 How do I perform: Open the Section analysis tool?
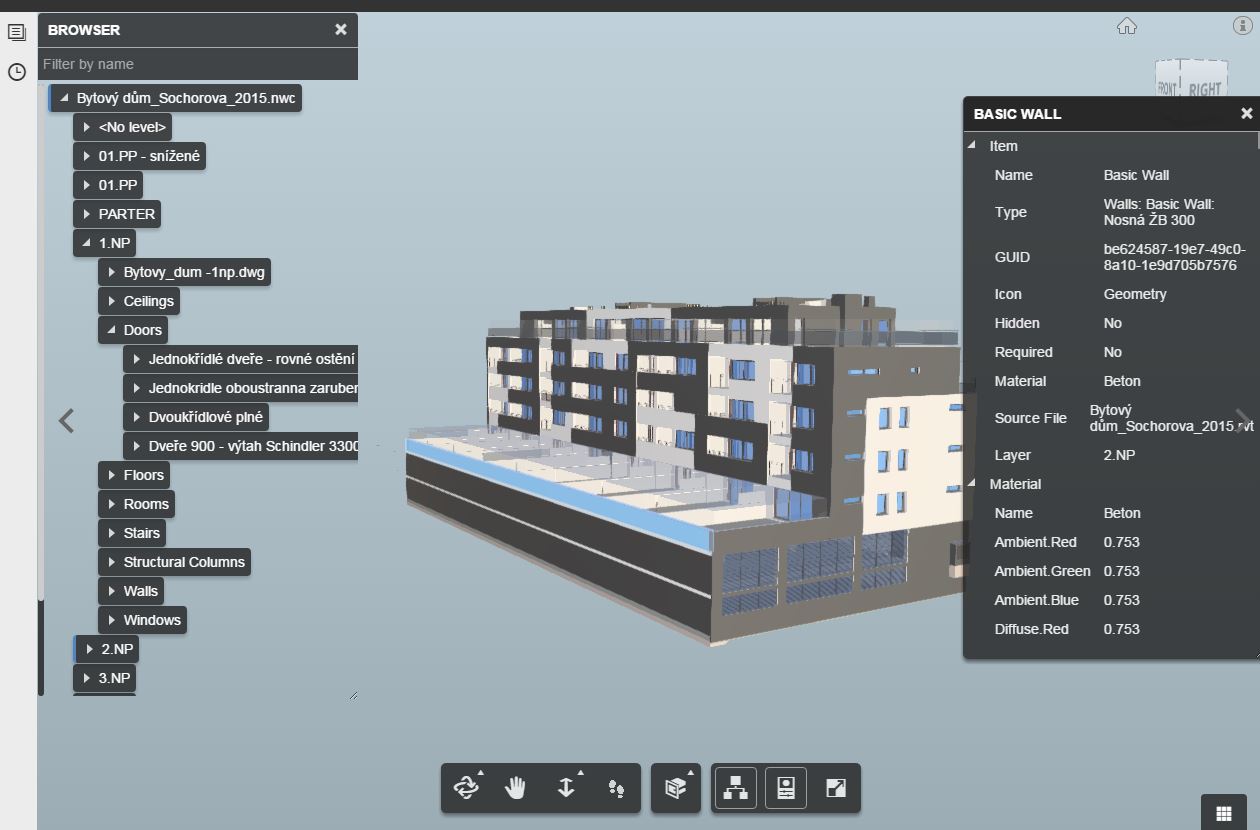(675, 788)
